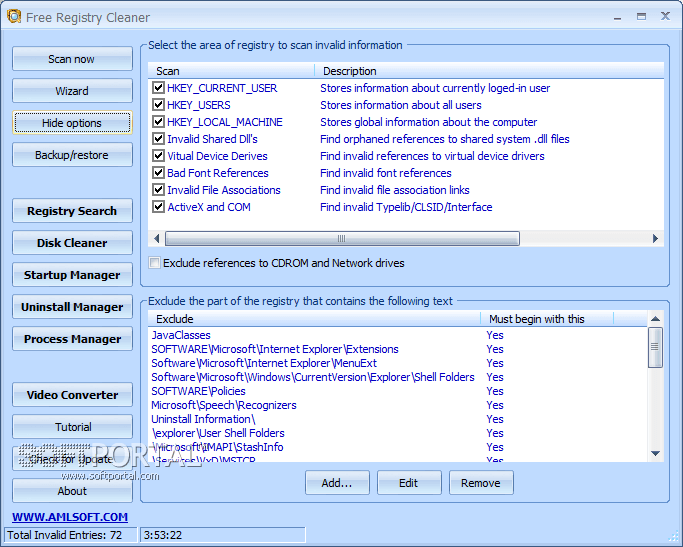Visit the WWW.AMLSOFT.COM link
The image size is (683, 547).
pos(70,517)
